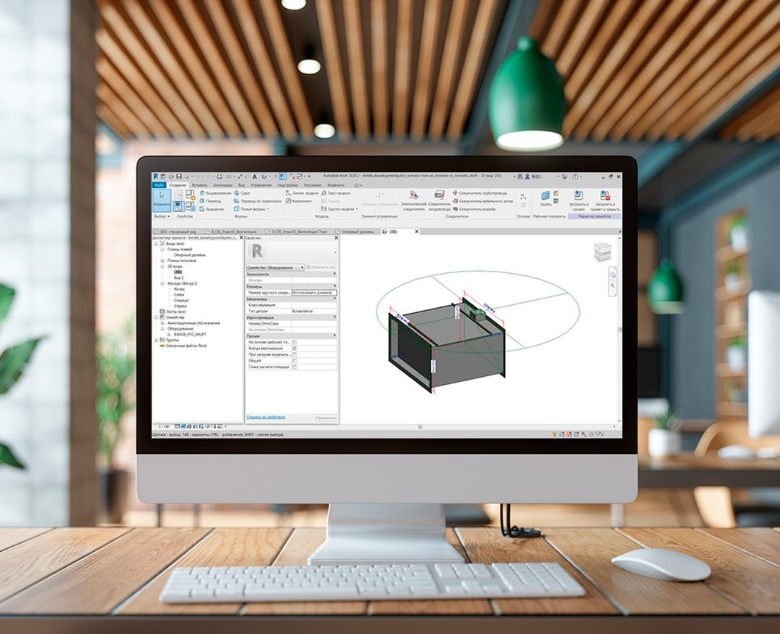Image resolution: width=780 pixels, height=634 pixels.
Task: Click the Использовать диаметр value field
Action: [x=313, y=292]
